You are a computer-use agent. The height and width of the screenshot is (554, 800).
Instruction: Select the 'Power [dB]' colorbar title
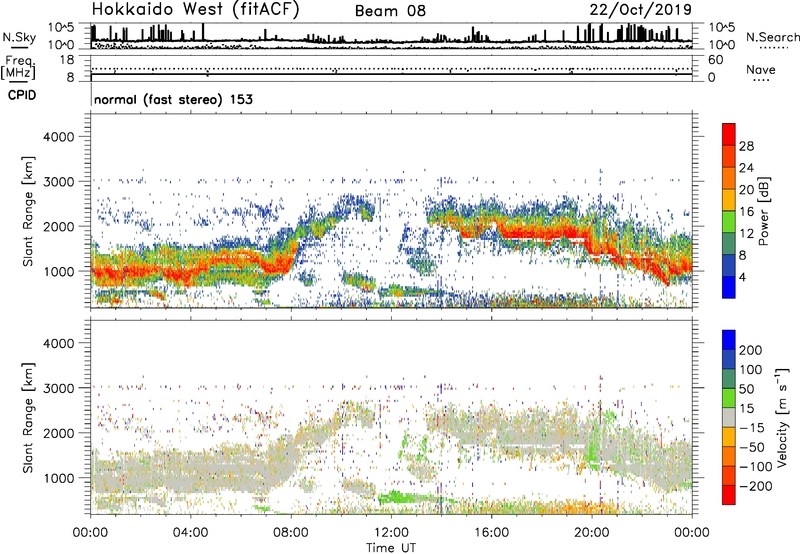pyautogui.click(x=763, y=211)
